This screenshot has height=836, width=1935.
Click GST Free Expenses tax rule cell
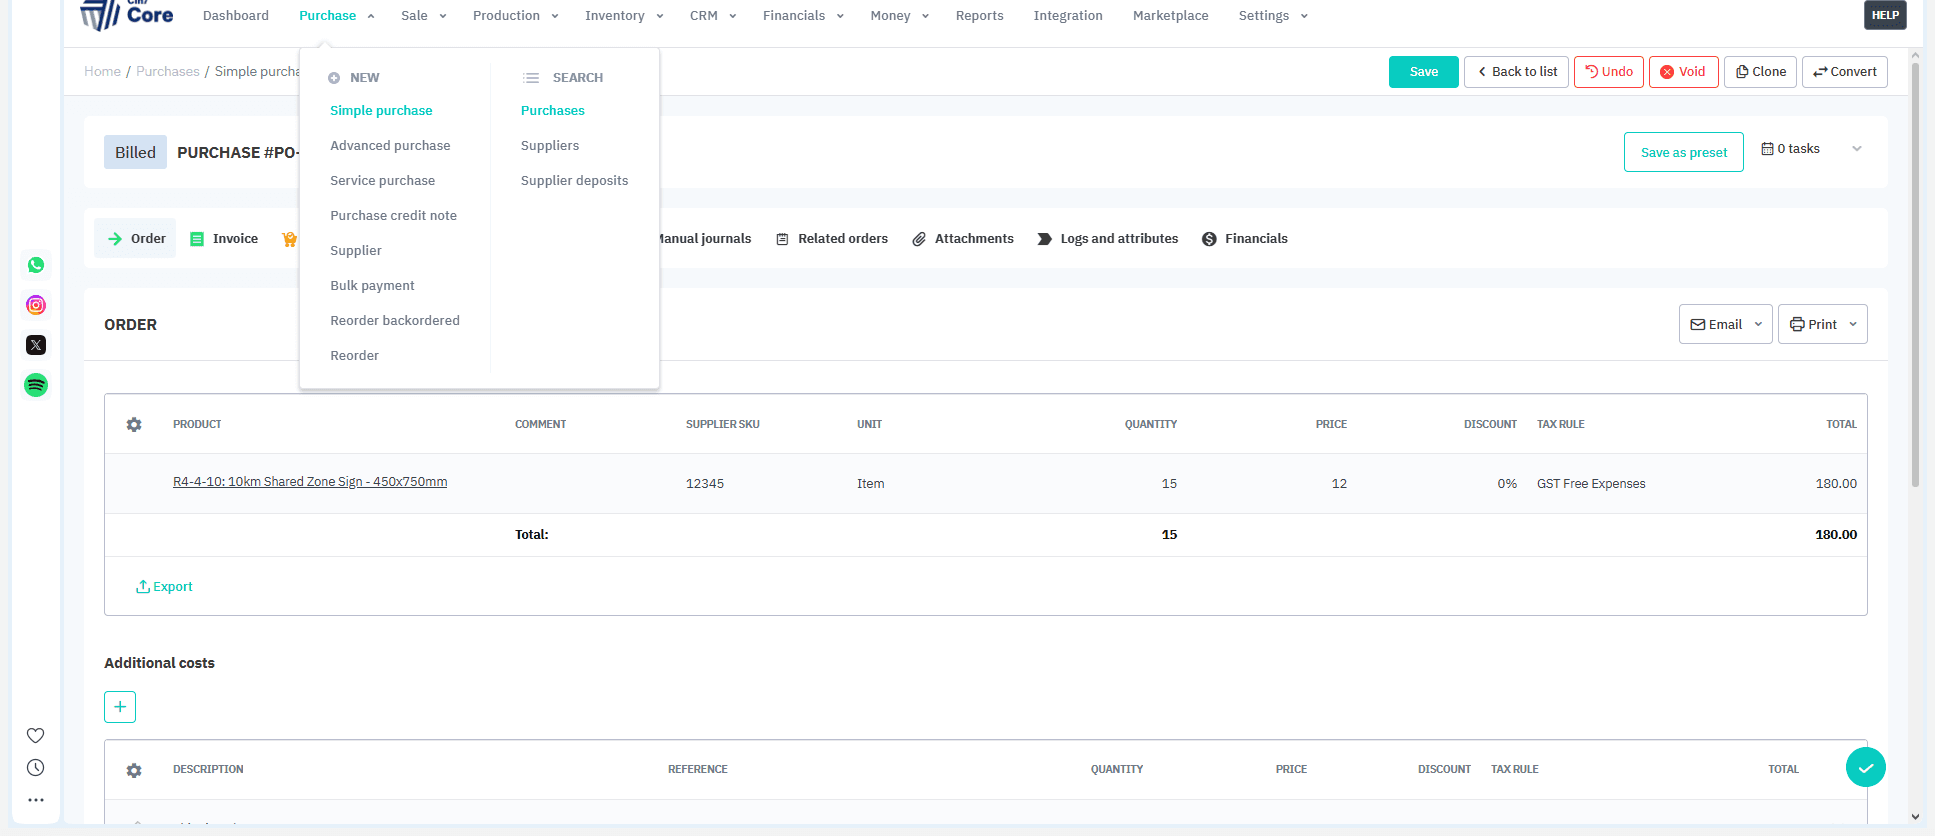pos(1591,484)
